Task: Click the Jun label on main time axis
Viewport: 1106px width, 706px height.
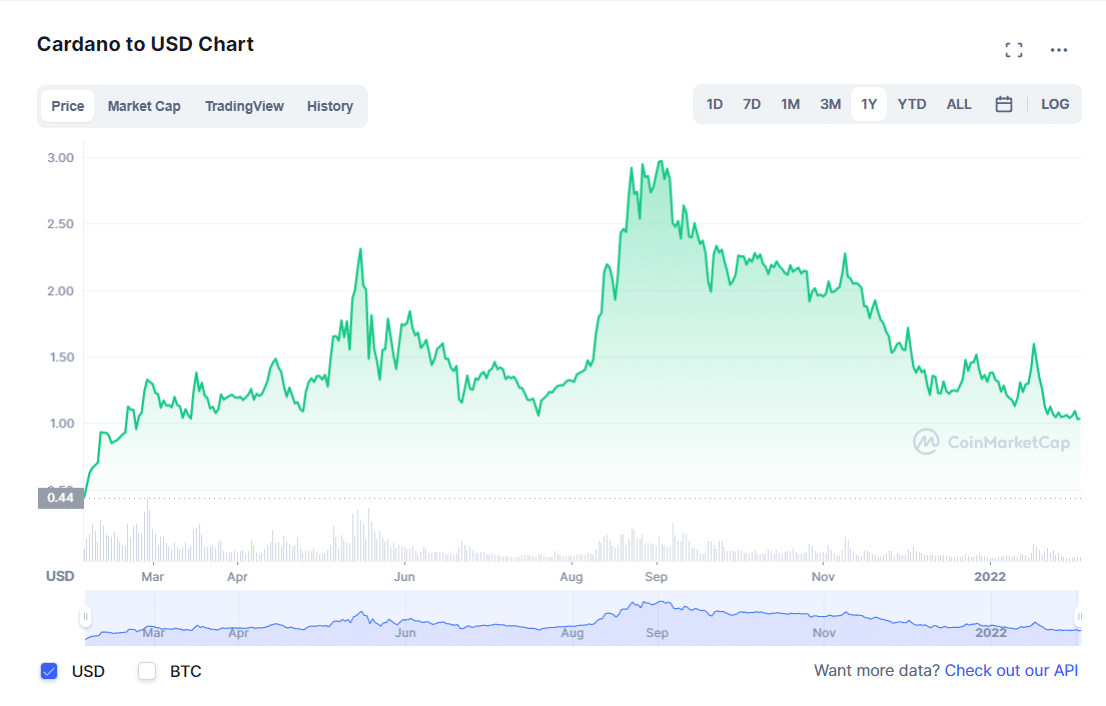Action: 404,577
